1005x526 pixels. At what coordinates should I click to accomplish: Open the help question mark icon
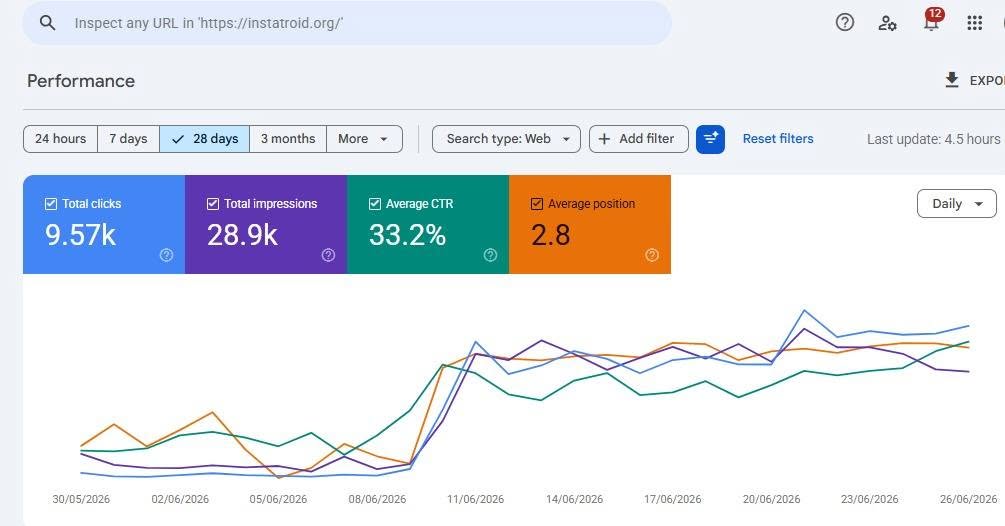(845, 22)
